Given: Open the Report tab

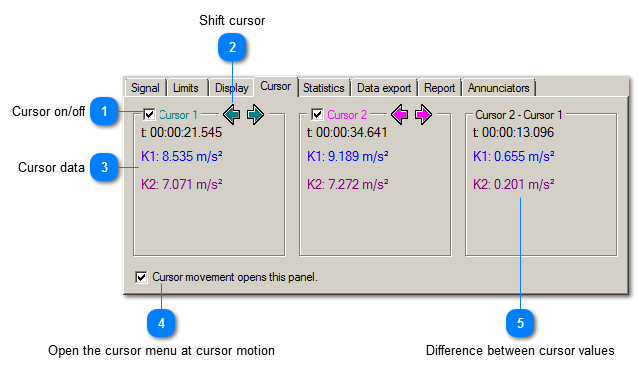Looking at the screenshot, I should coord(439,88).
